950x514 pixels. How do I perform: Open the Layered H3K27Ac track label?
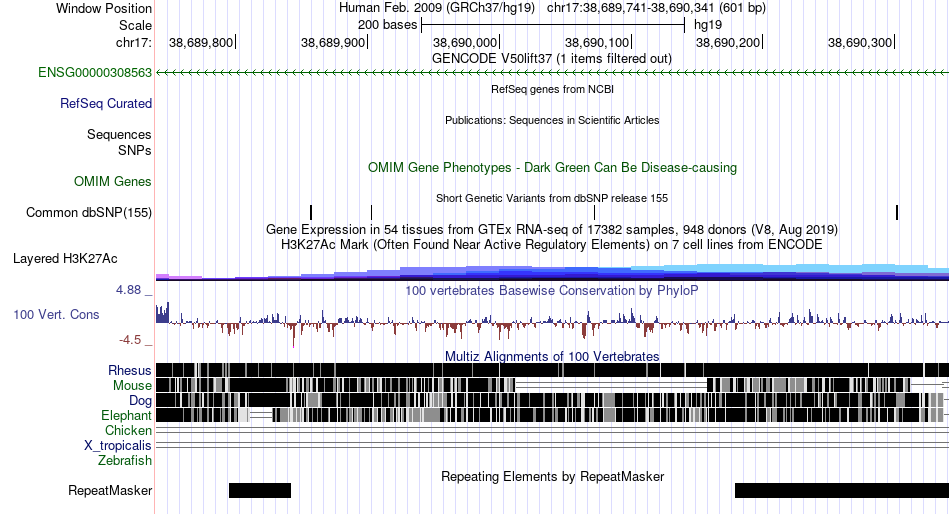pos(65,259)
